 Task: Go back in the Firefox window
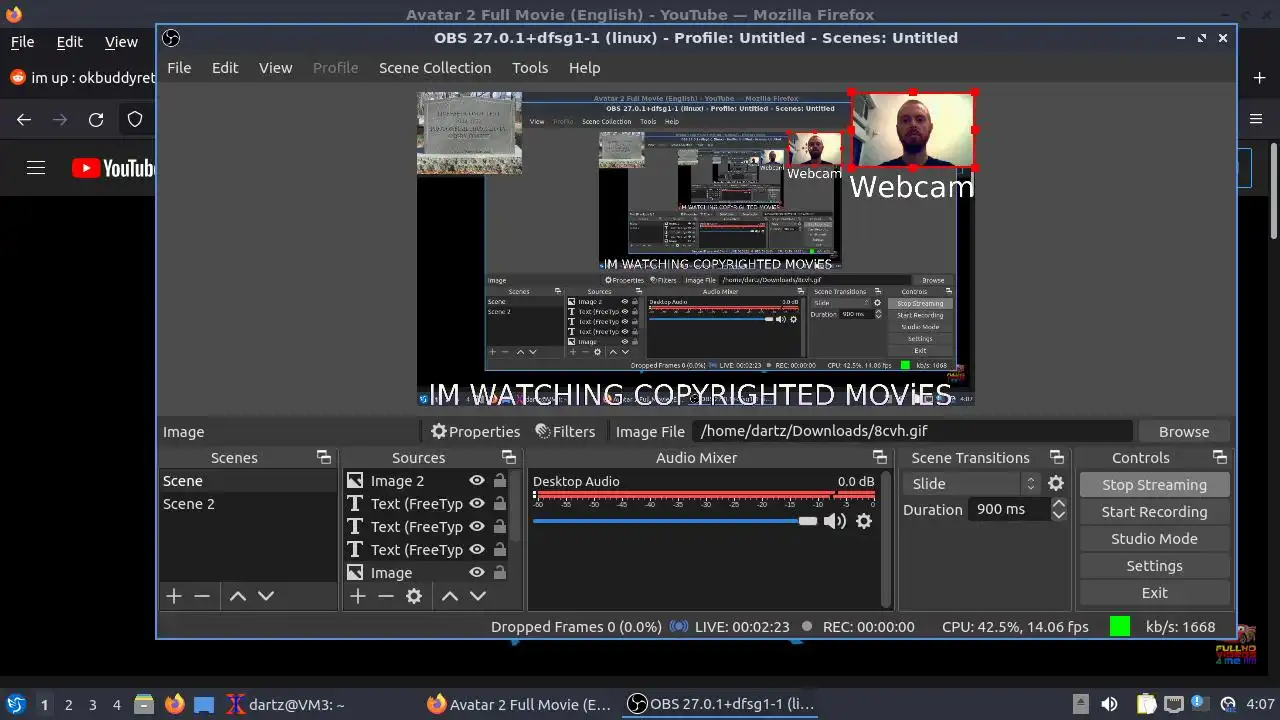(24, 120)
